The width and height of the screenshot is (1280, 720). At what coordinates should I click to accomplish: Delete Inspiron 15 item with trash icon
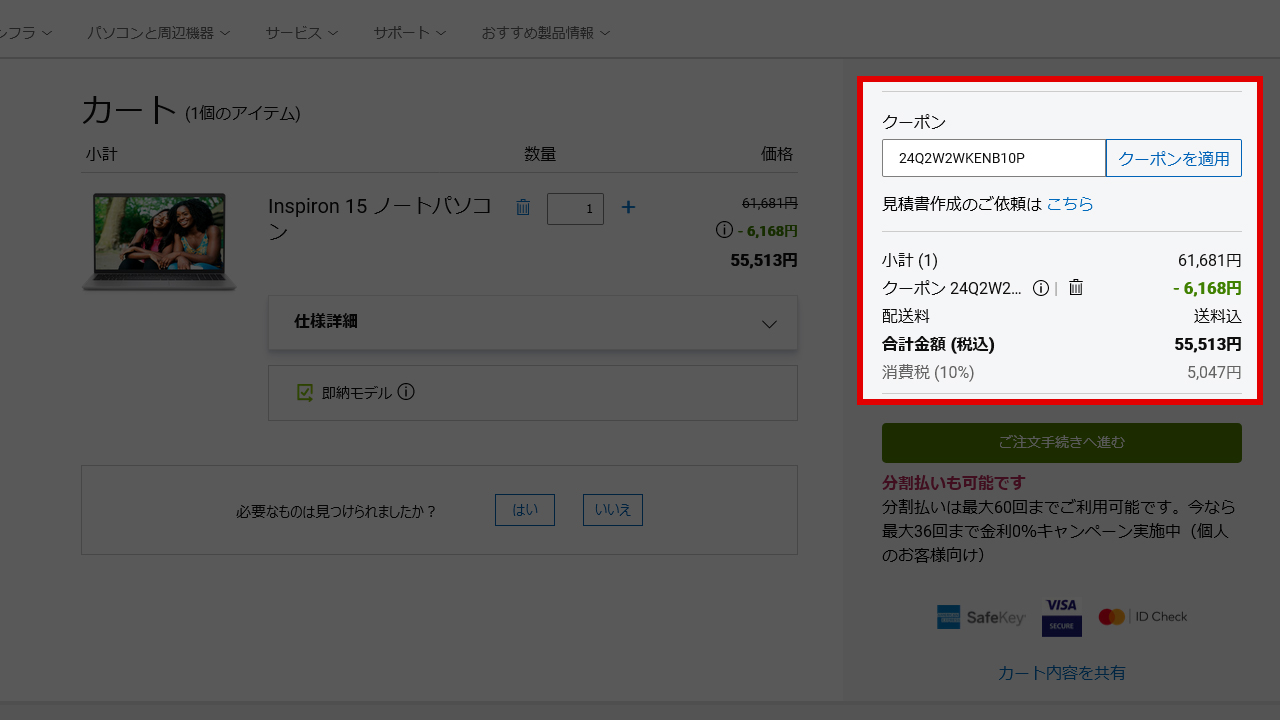click(x=523, y=207)
